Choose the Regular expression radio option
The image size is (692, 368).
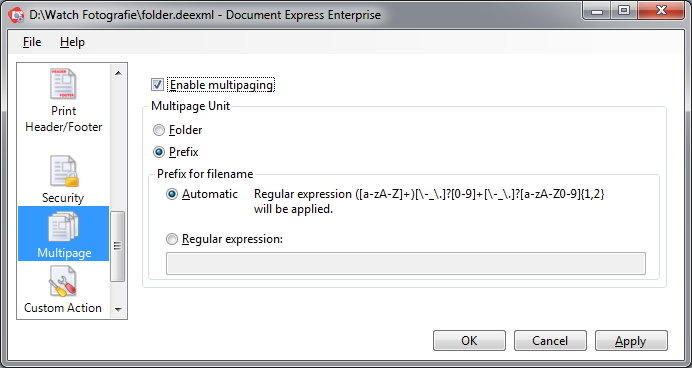(172, 239)
